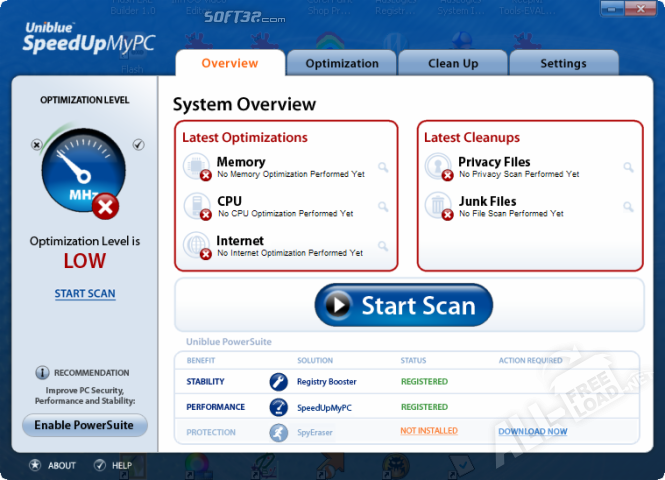Click the CPU optimization icon
The width and height of the screenshot is (665, 480).
[x=197, y=206]
